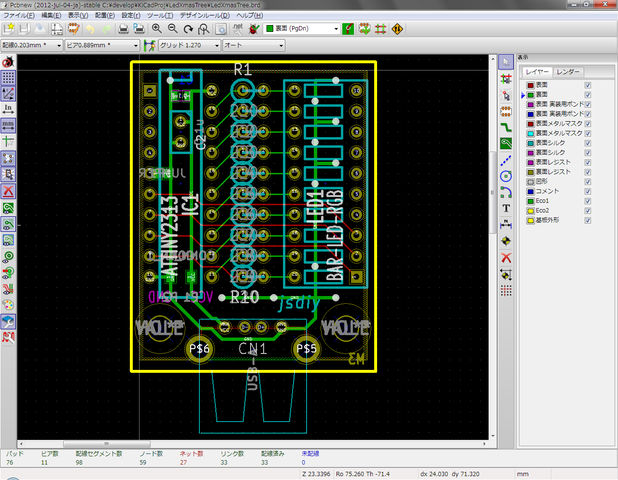The image size is (618, 480).
Task: Select the add arc tool
Action: pos(506,192)
